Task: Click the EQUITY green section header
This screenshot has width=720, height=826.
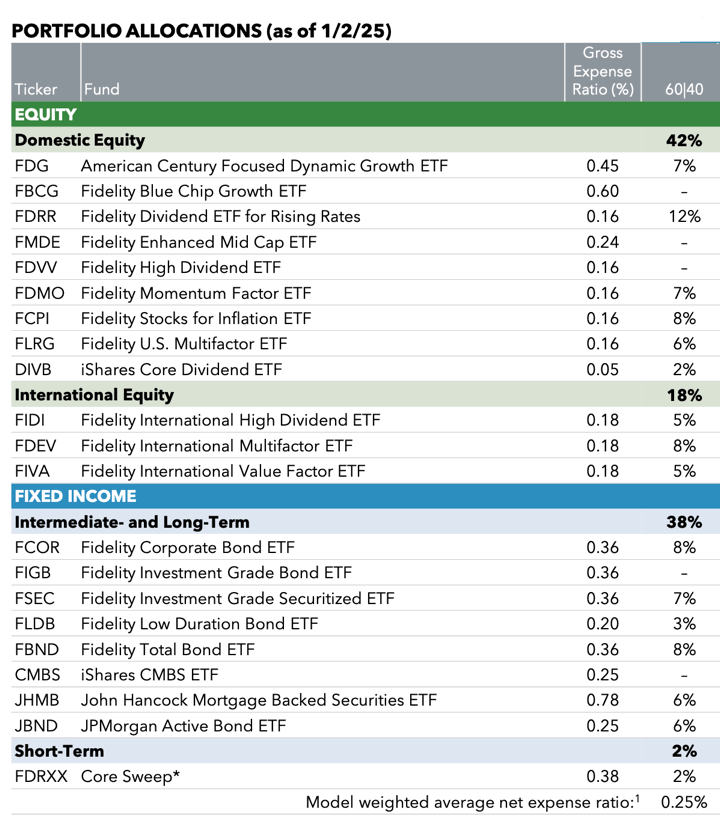Action: pyautogui.click(x=45, y=115)
